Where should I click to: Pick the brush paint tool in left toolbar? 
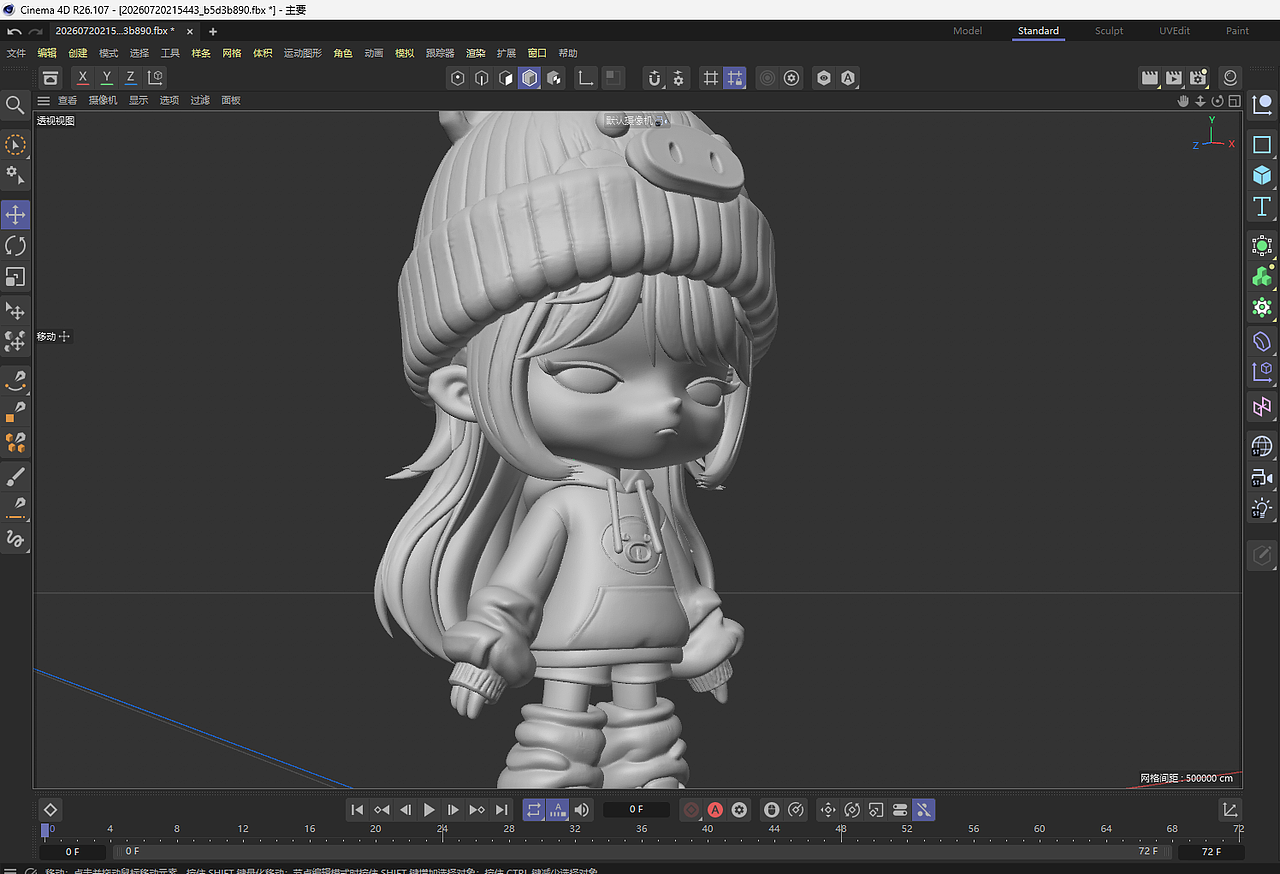(x=15, y=477)
